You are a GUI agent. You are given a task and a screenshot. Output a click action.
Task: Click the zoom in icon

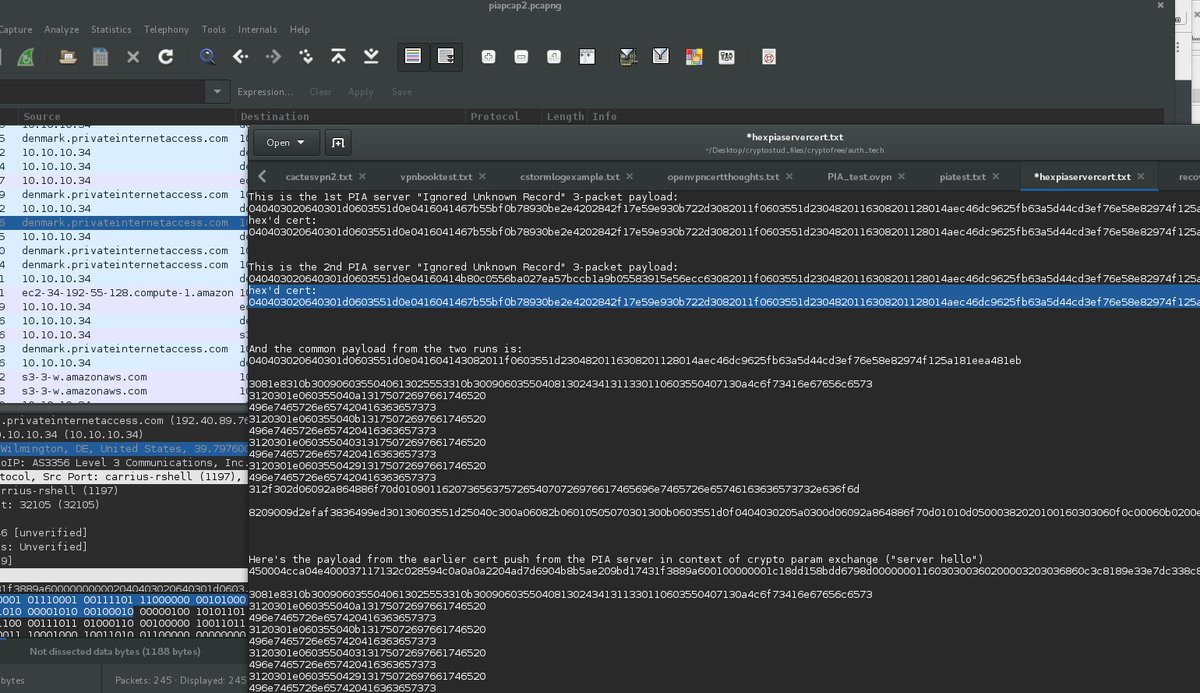(x=488, y=57)
